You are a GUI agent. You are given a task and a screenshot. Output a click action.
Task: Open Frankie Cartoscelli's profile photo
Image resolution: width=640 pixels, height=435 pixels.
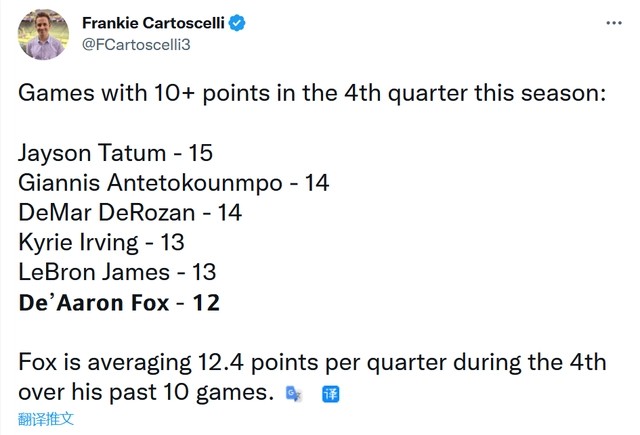(43, 35)
